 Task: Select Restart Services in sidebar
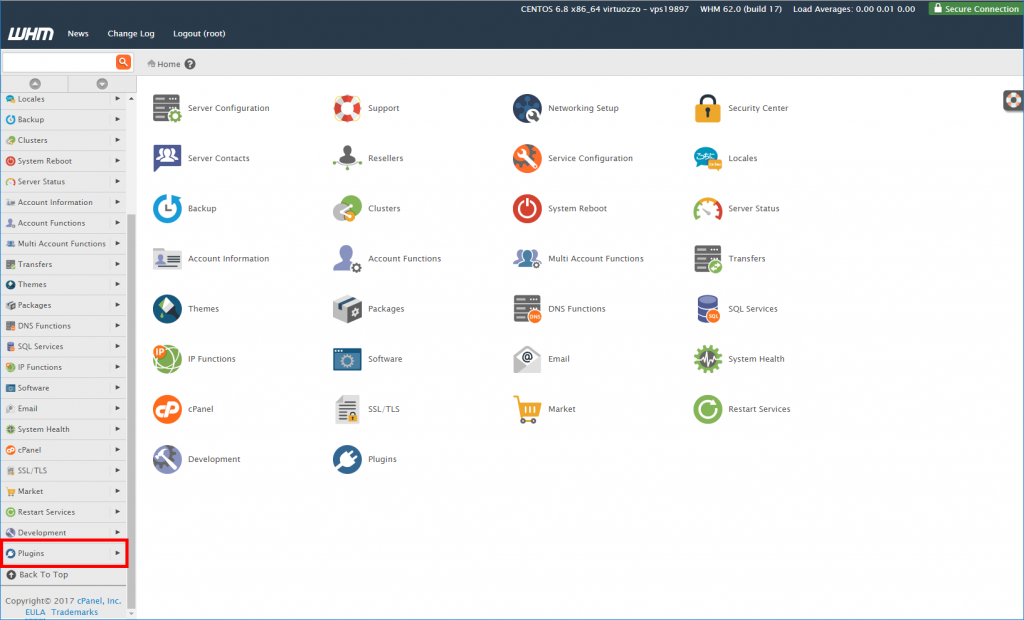[x=46, y=512]
